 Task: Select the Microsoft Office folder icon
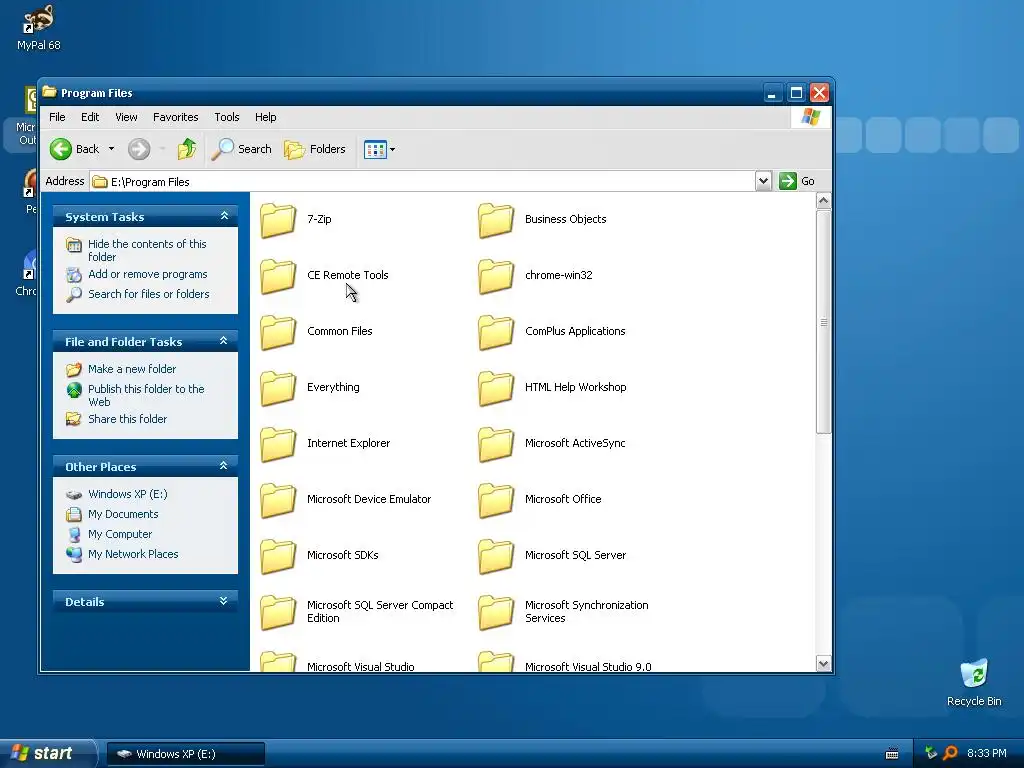496,500
